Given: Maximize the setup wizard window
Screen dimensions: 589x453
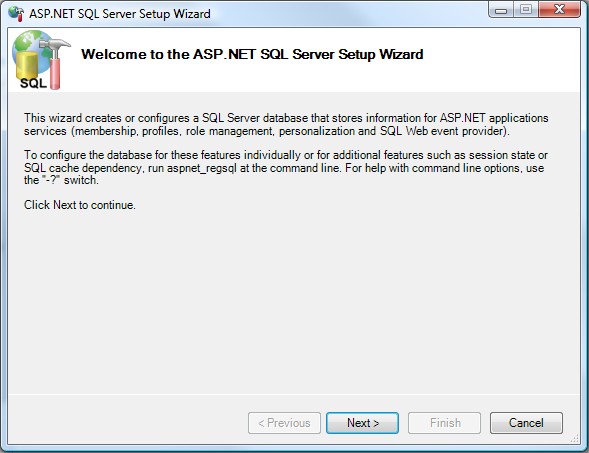Looking at the screenshot, I should (x=526, y=9).
